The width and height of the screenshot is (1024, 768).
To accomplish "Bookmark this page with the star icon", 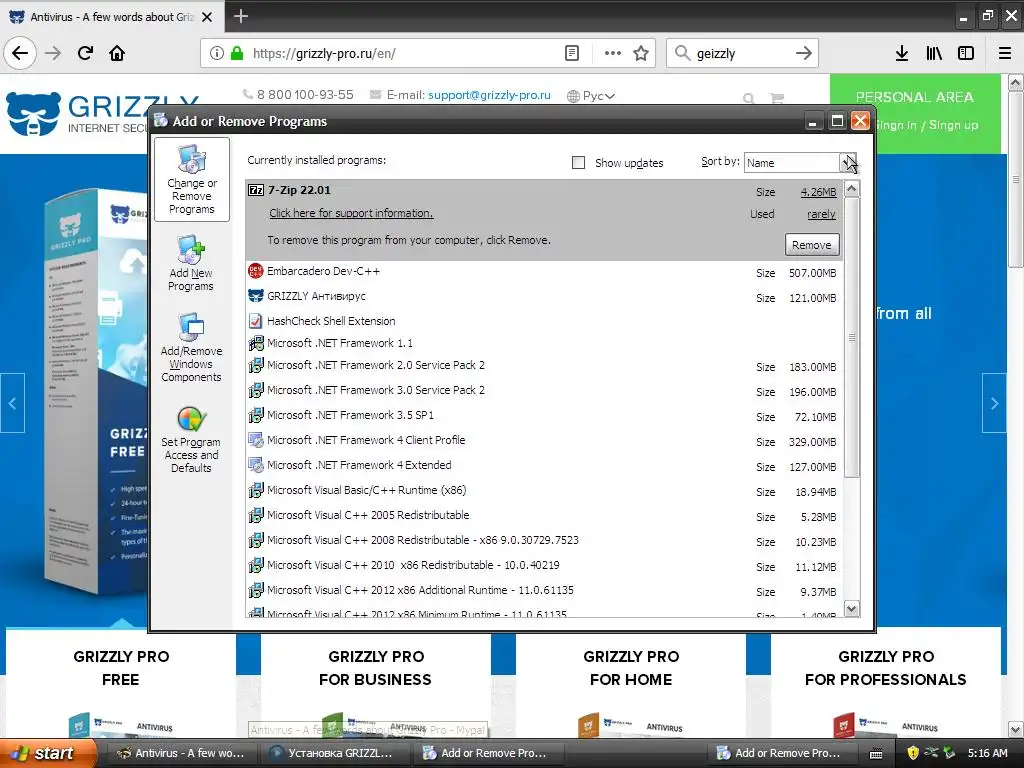I will click(x=641, y=53).
